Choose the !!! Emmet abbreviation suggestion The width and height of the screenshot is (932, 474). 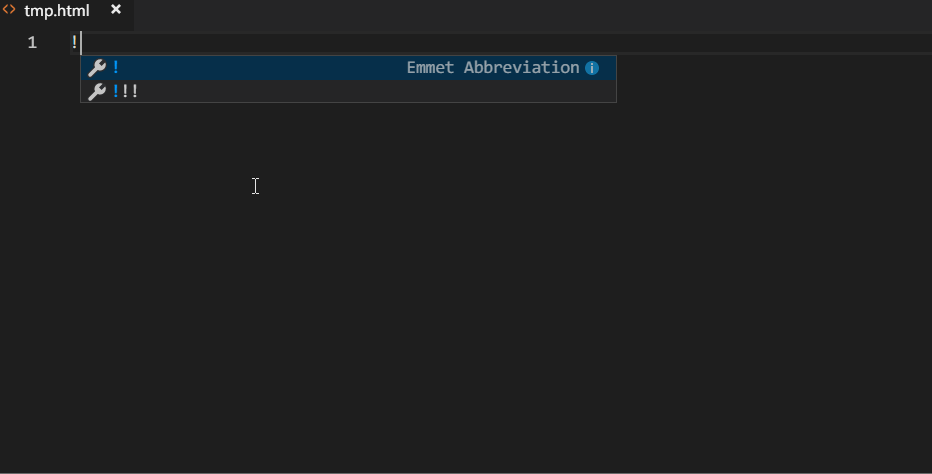tap(126, 92)
